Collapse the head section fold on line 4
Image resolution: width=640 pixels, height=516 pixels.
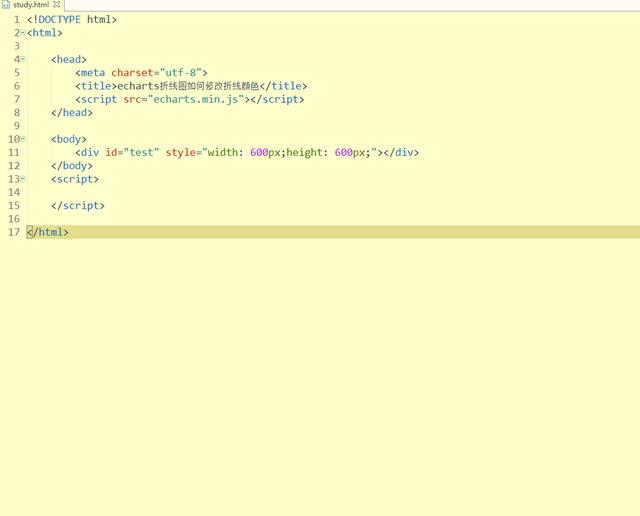point(23,59)
